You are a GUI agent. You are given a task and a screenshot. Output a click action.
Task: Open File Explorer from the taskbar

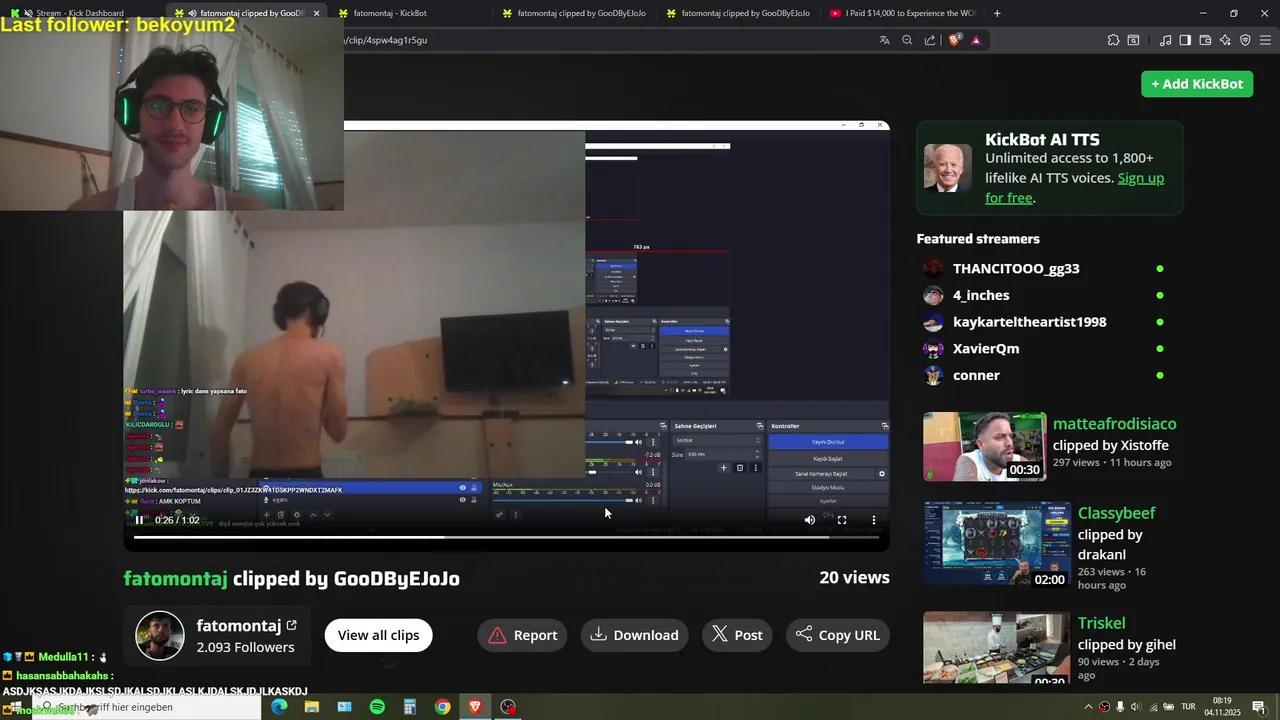click(x=312, y=707)
